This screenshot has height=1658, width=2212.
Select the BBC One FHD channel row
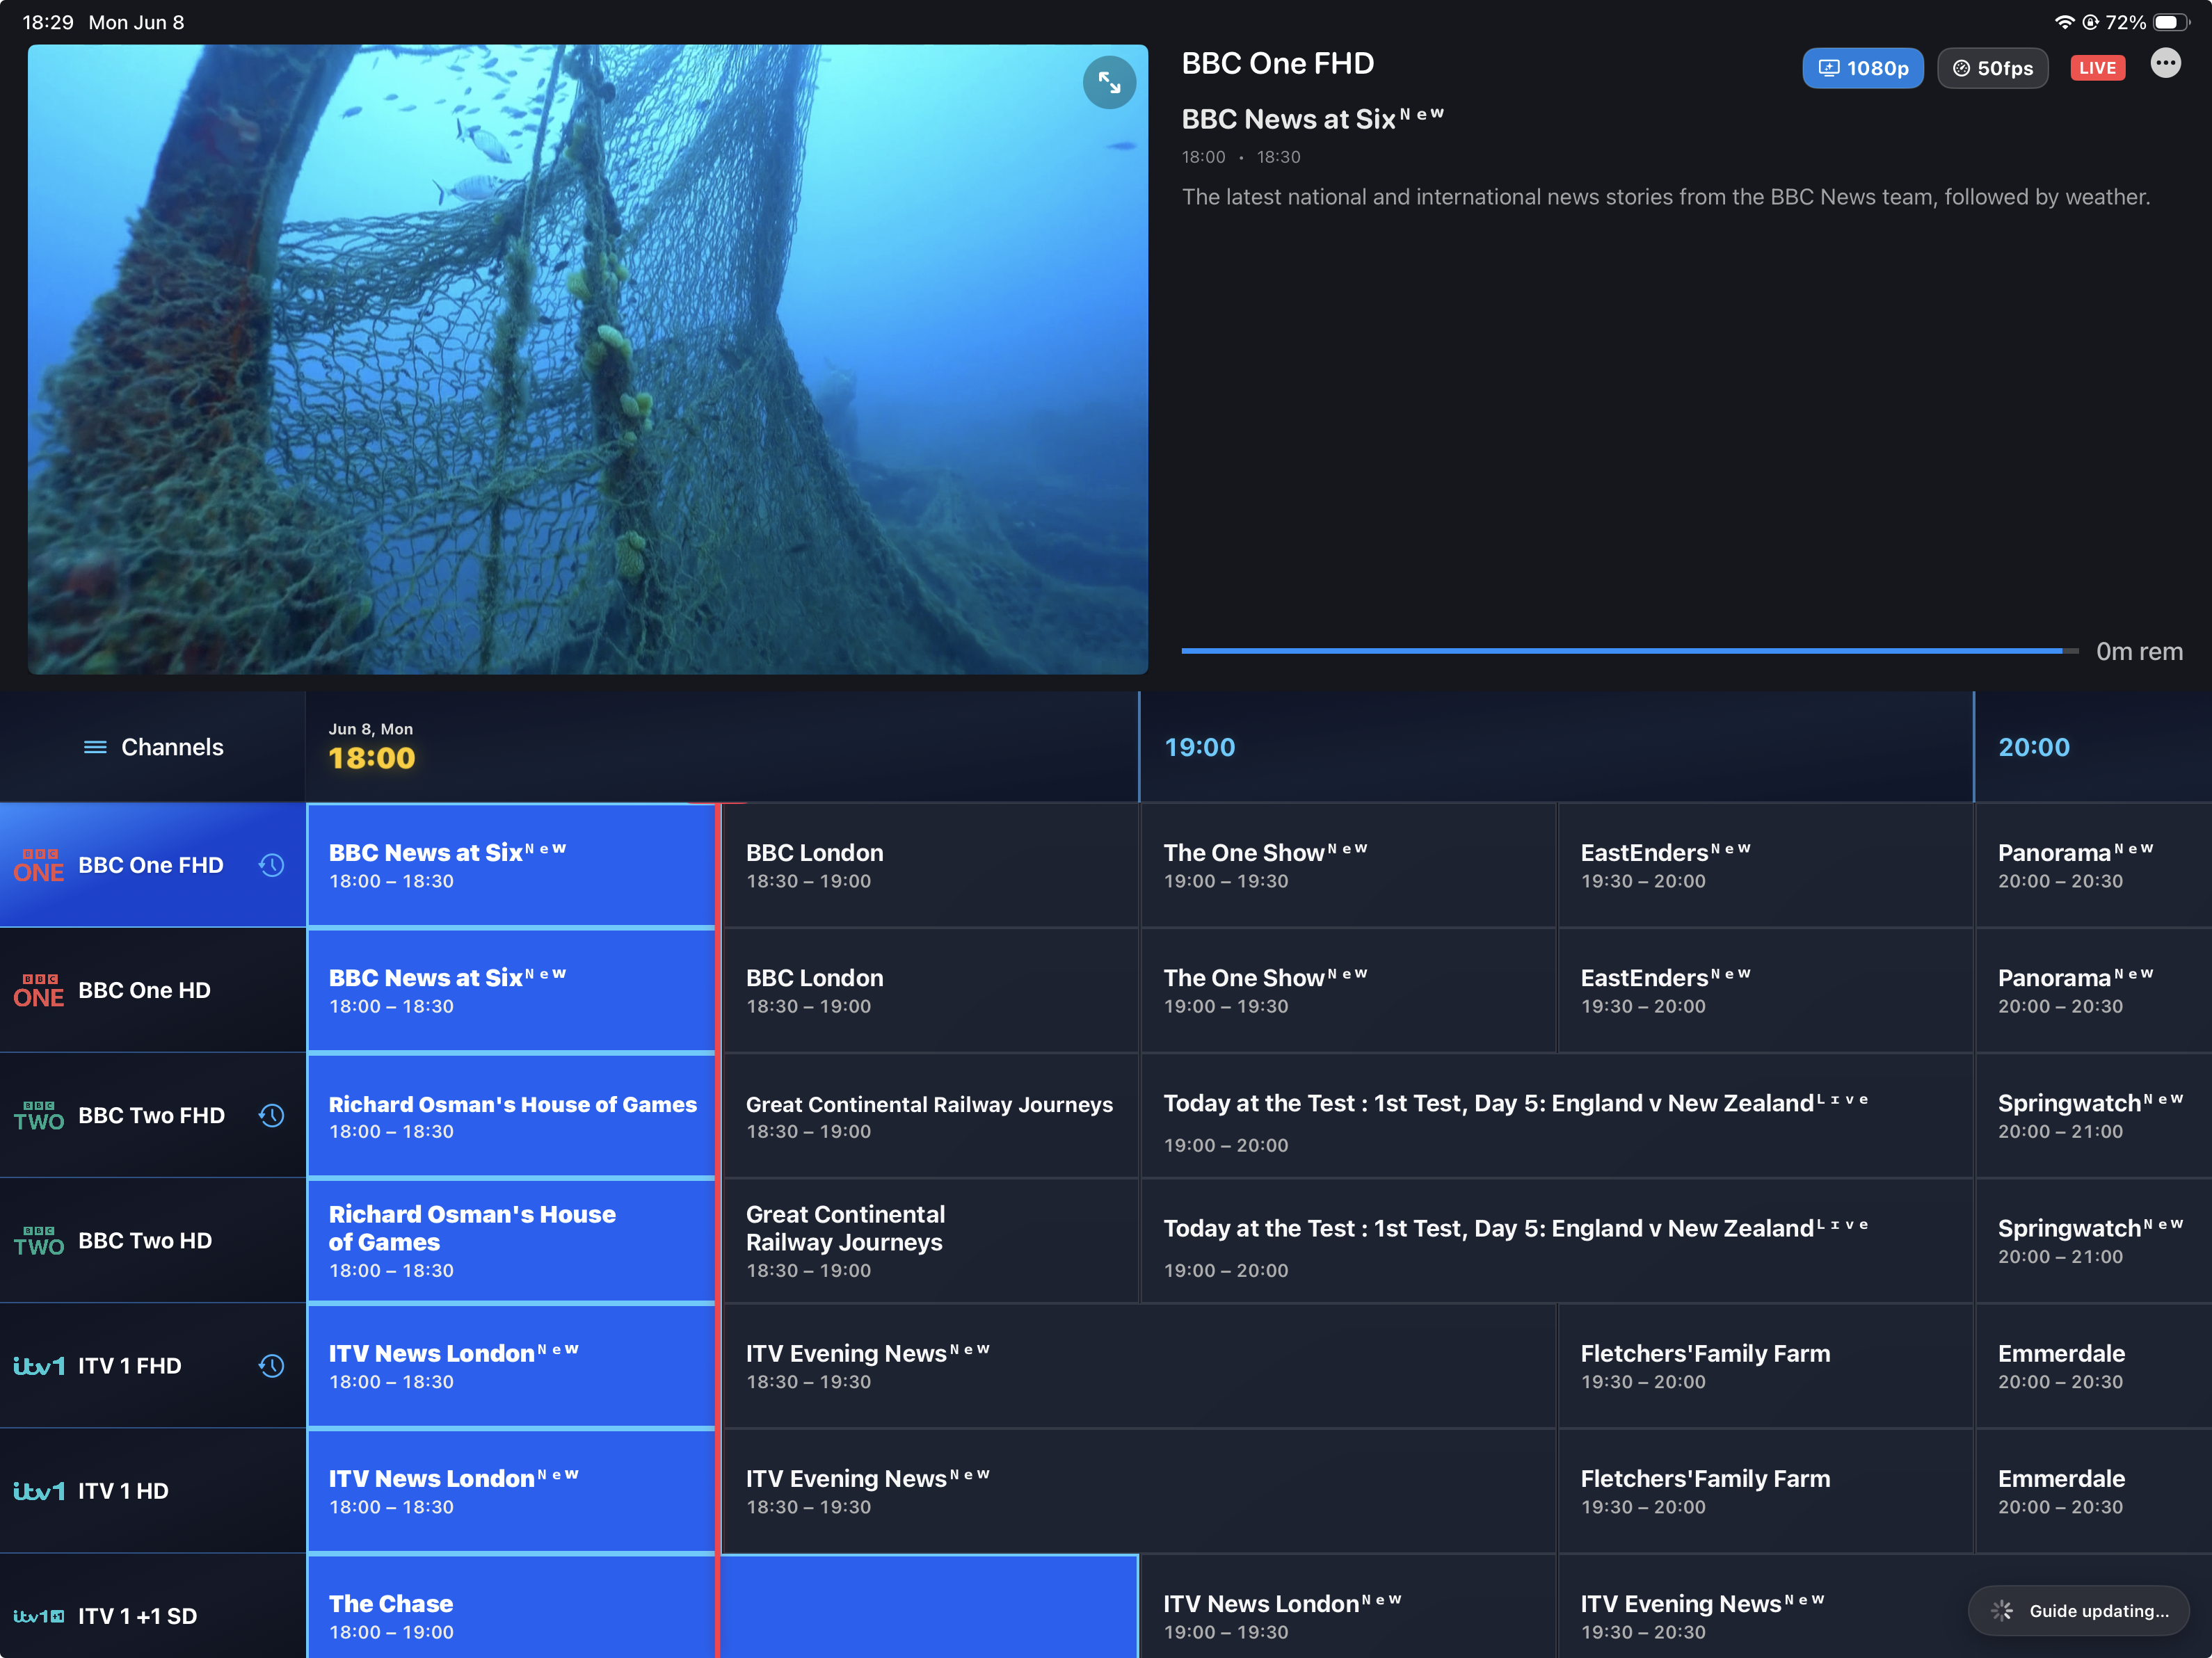pos(153,865)
